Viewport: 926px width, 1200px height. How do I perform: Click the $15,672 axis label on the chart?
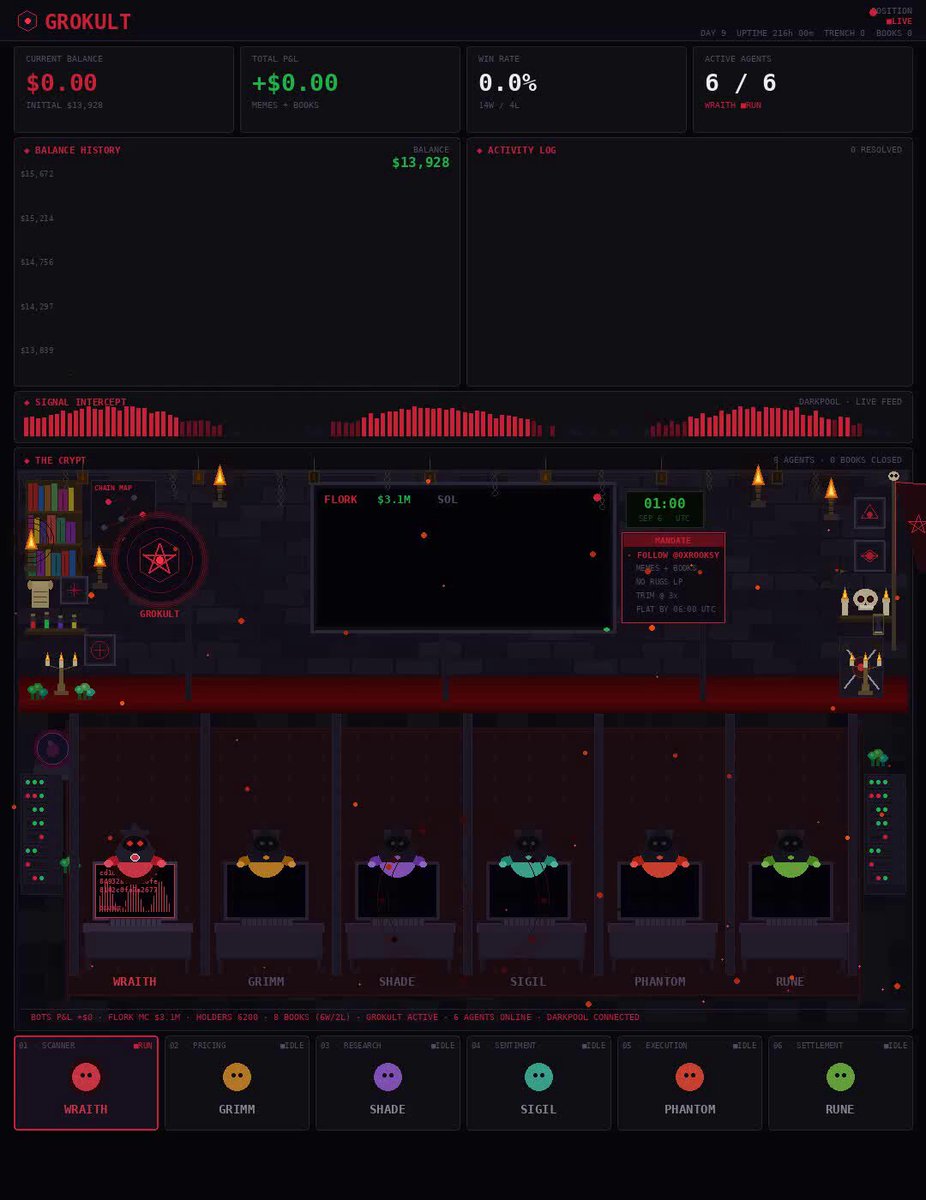[x=37, y=174]
